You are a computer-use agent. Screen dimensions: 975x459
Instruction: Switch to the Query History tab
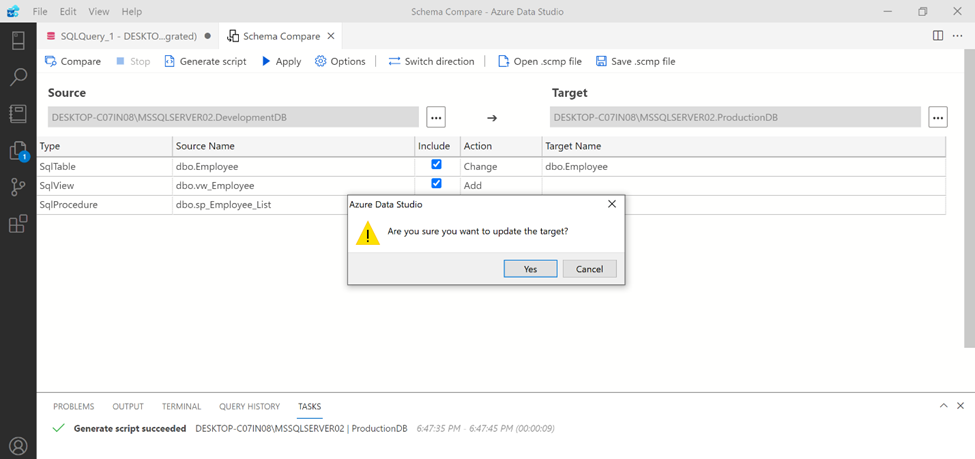249,407
